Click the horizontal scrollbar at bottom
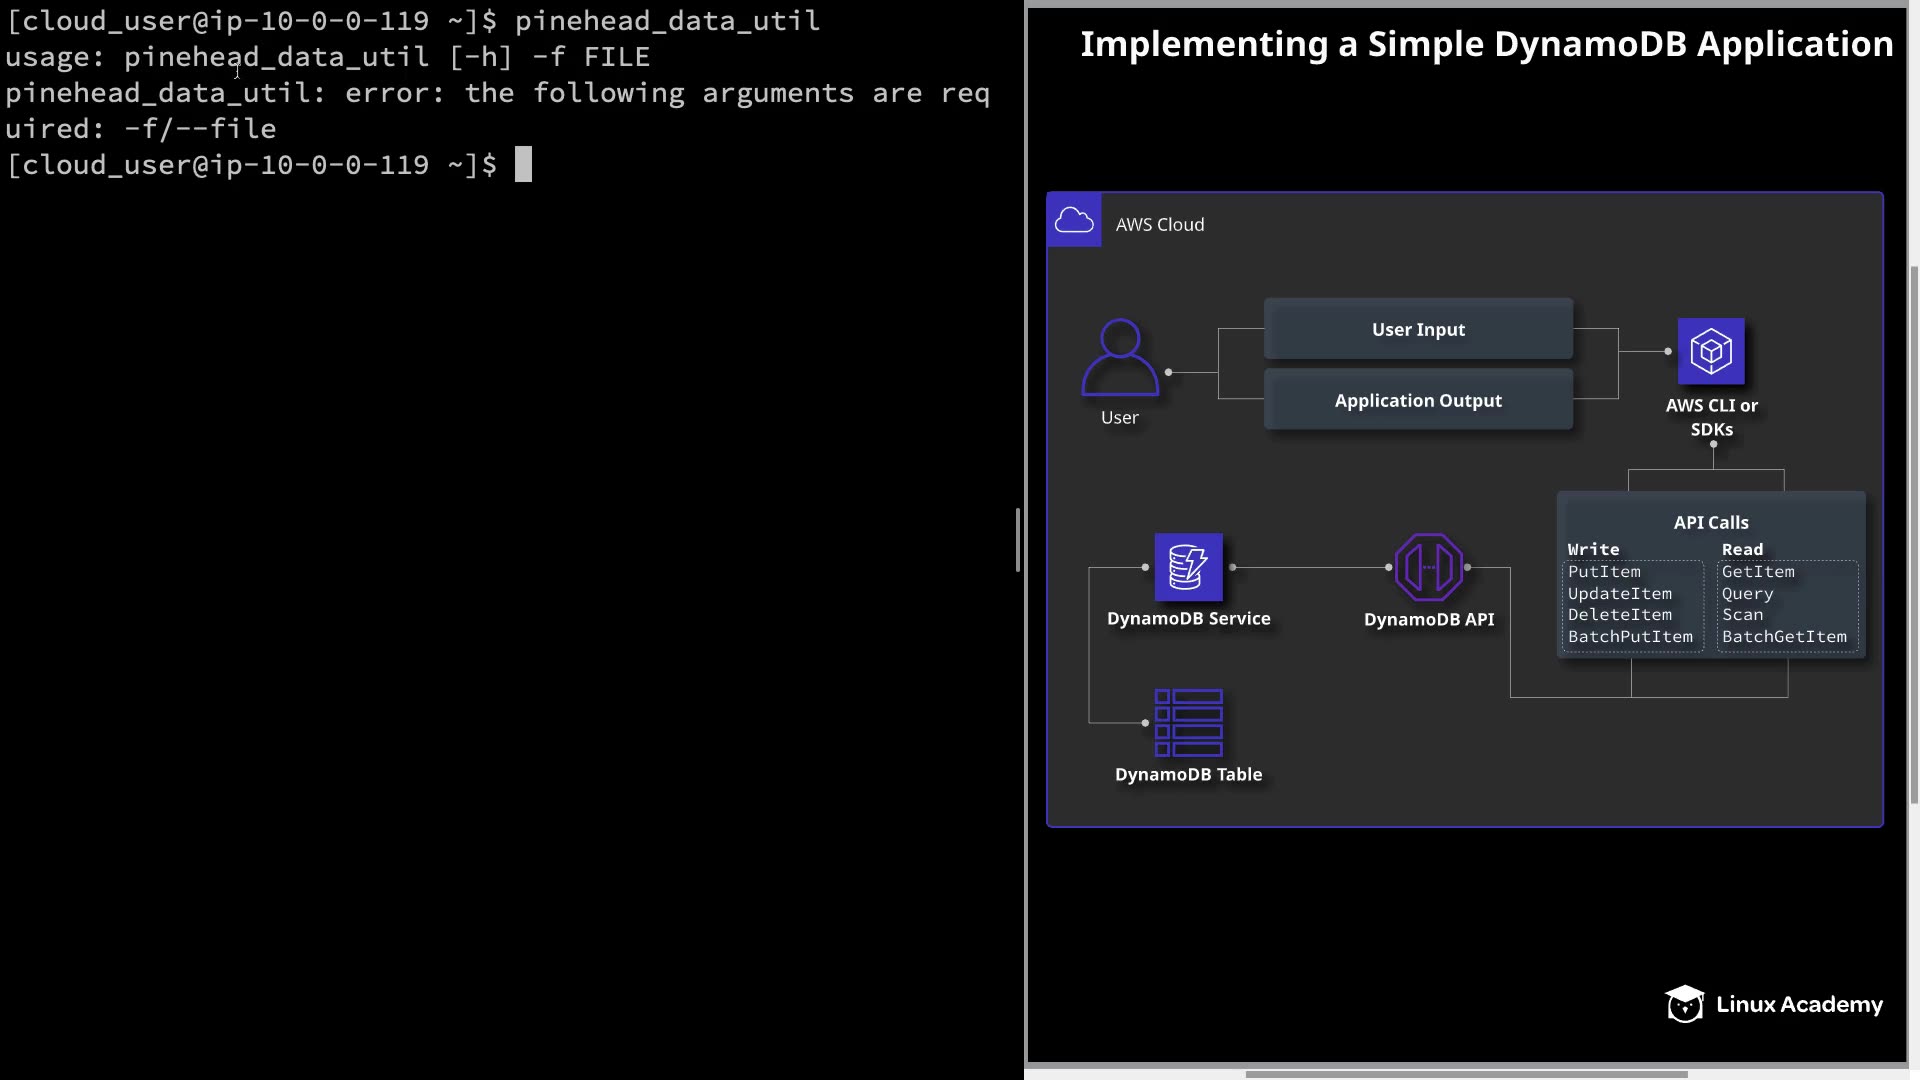Image resolution: width=1920 pixels, height=1080 pixels. (1466, 1074)
